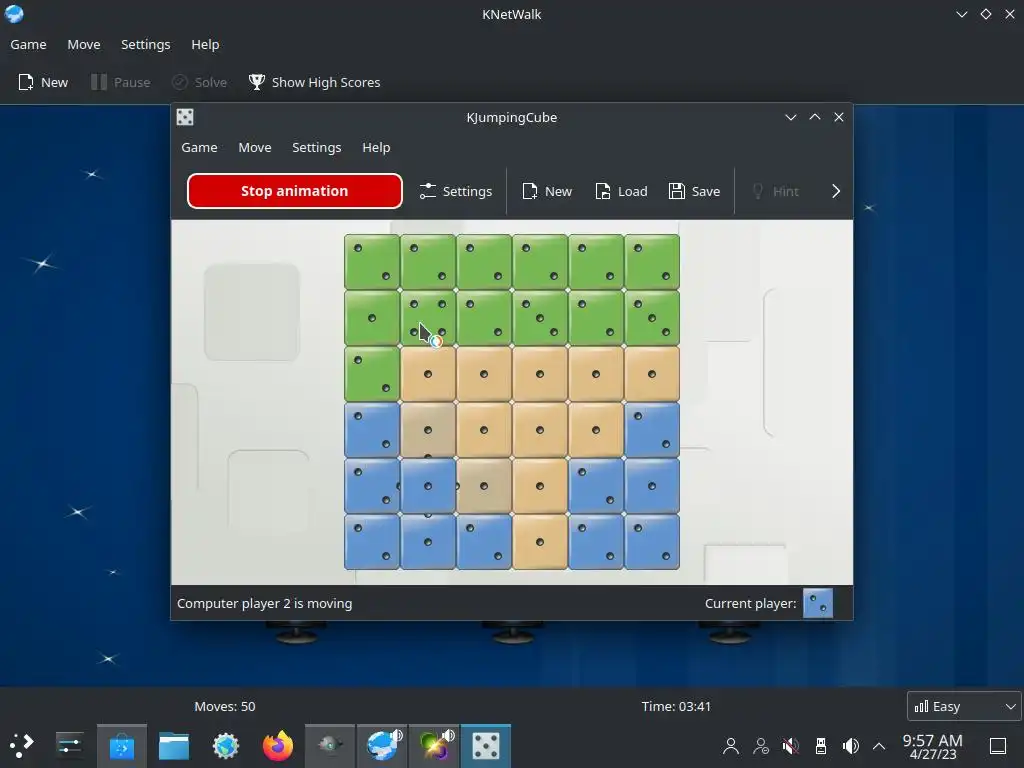Open the file manager from taskbar
Viewport: 1024px width, 768px height.
(x=174, y=746)
